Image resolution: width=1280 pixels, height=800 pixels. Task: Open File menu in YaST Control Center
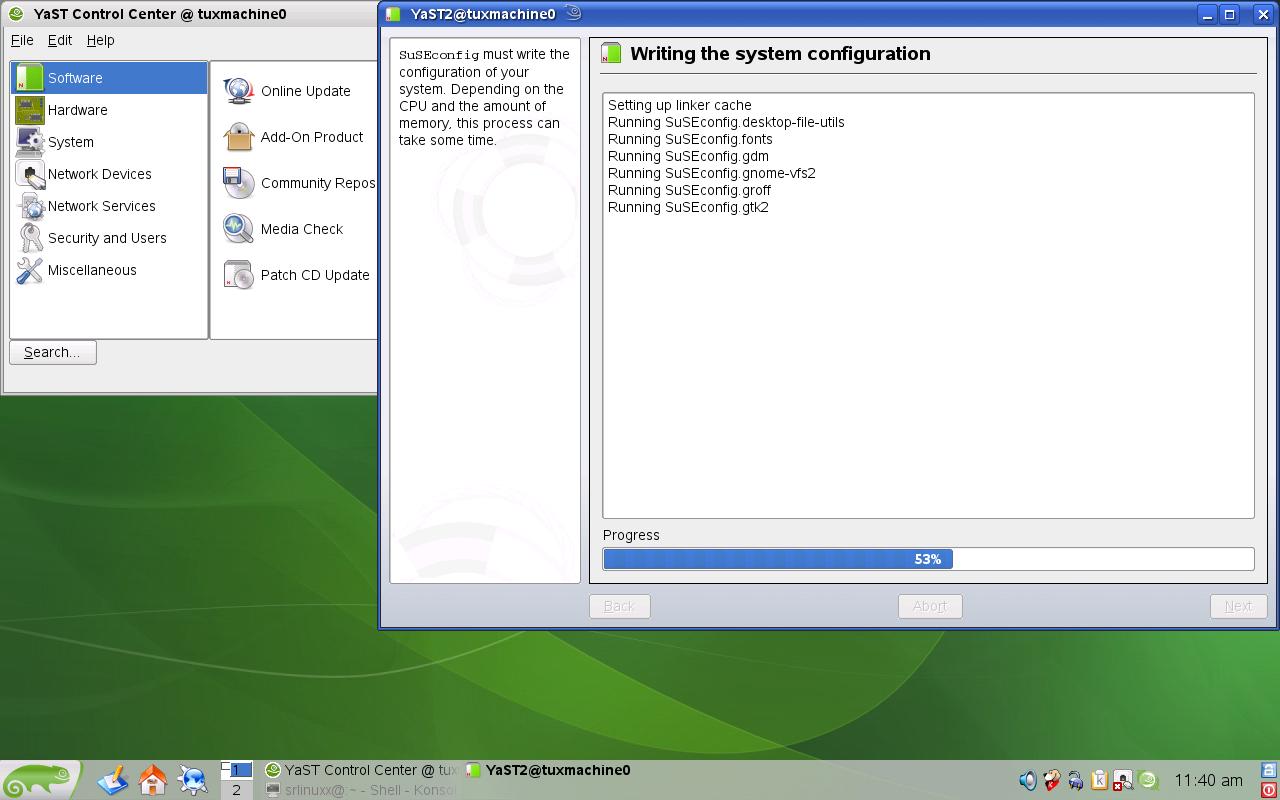coord(22,40)
